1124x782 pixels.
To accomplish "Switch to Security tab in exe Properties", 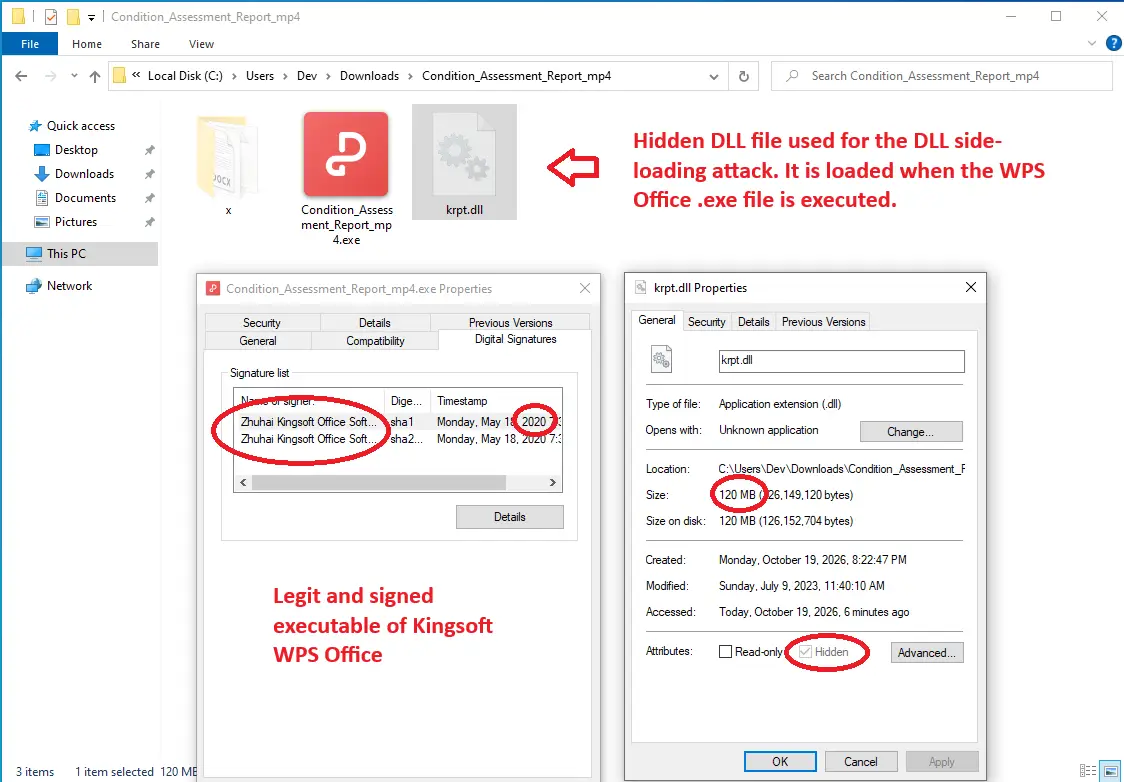I will click(262, 323).
